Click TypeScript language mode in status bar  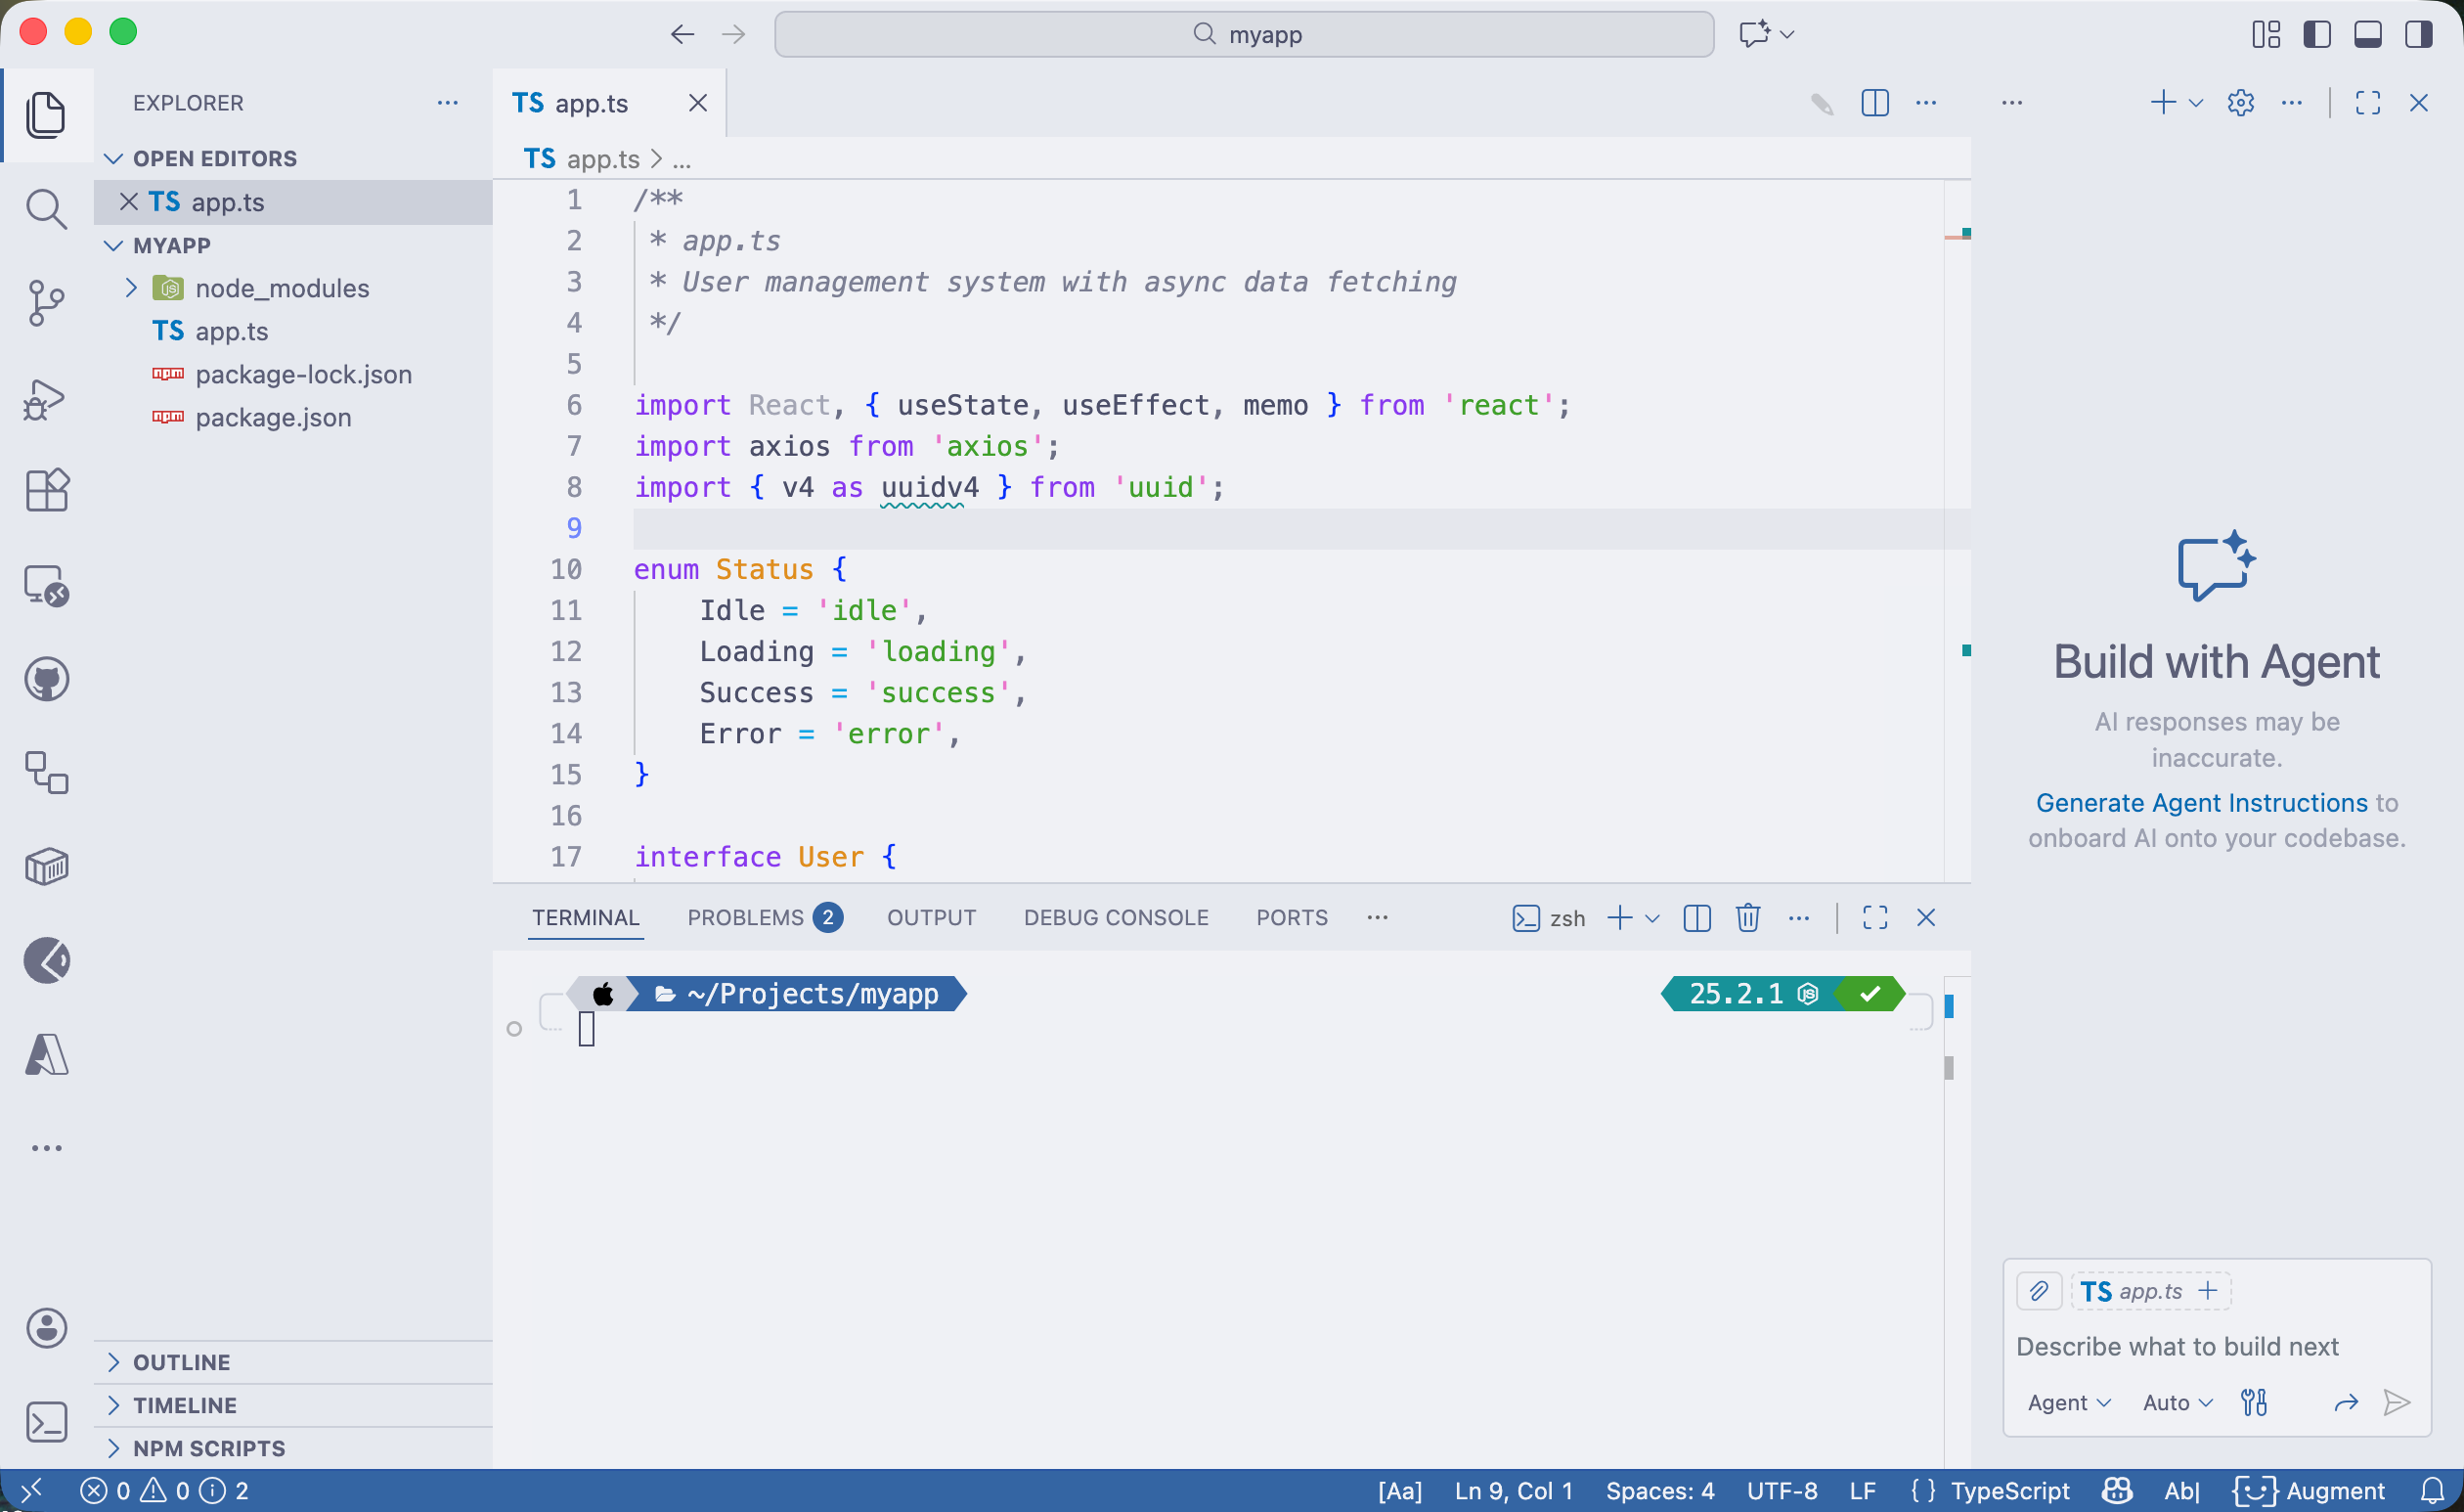click(x=2009, y=1491)
